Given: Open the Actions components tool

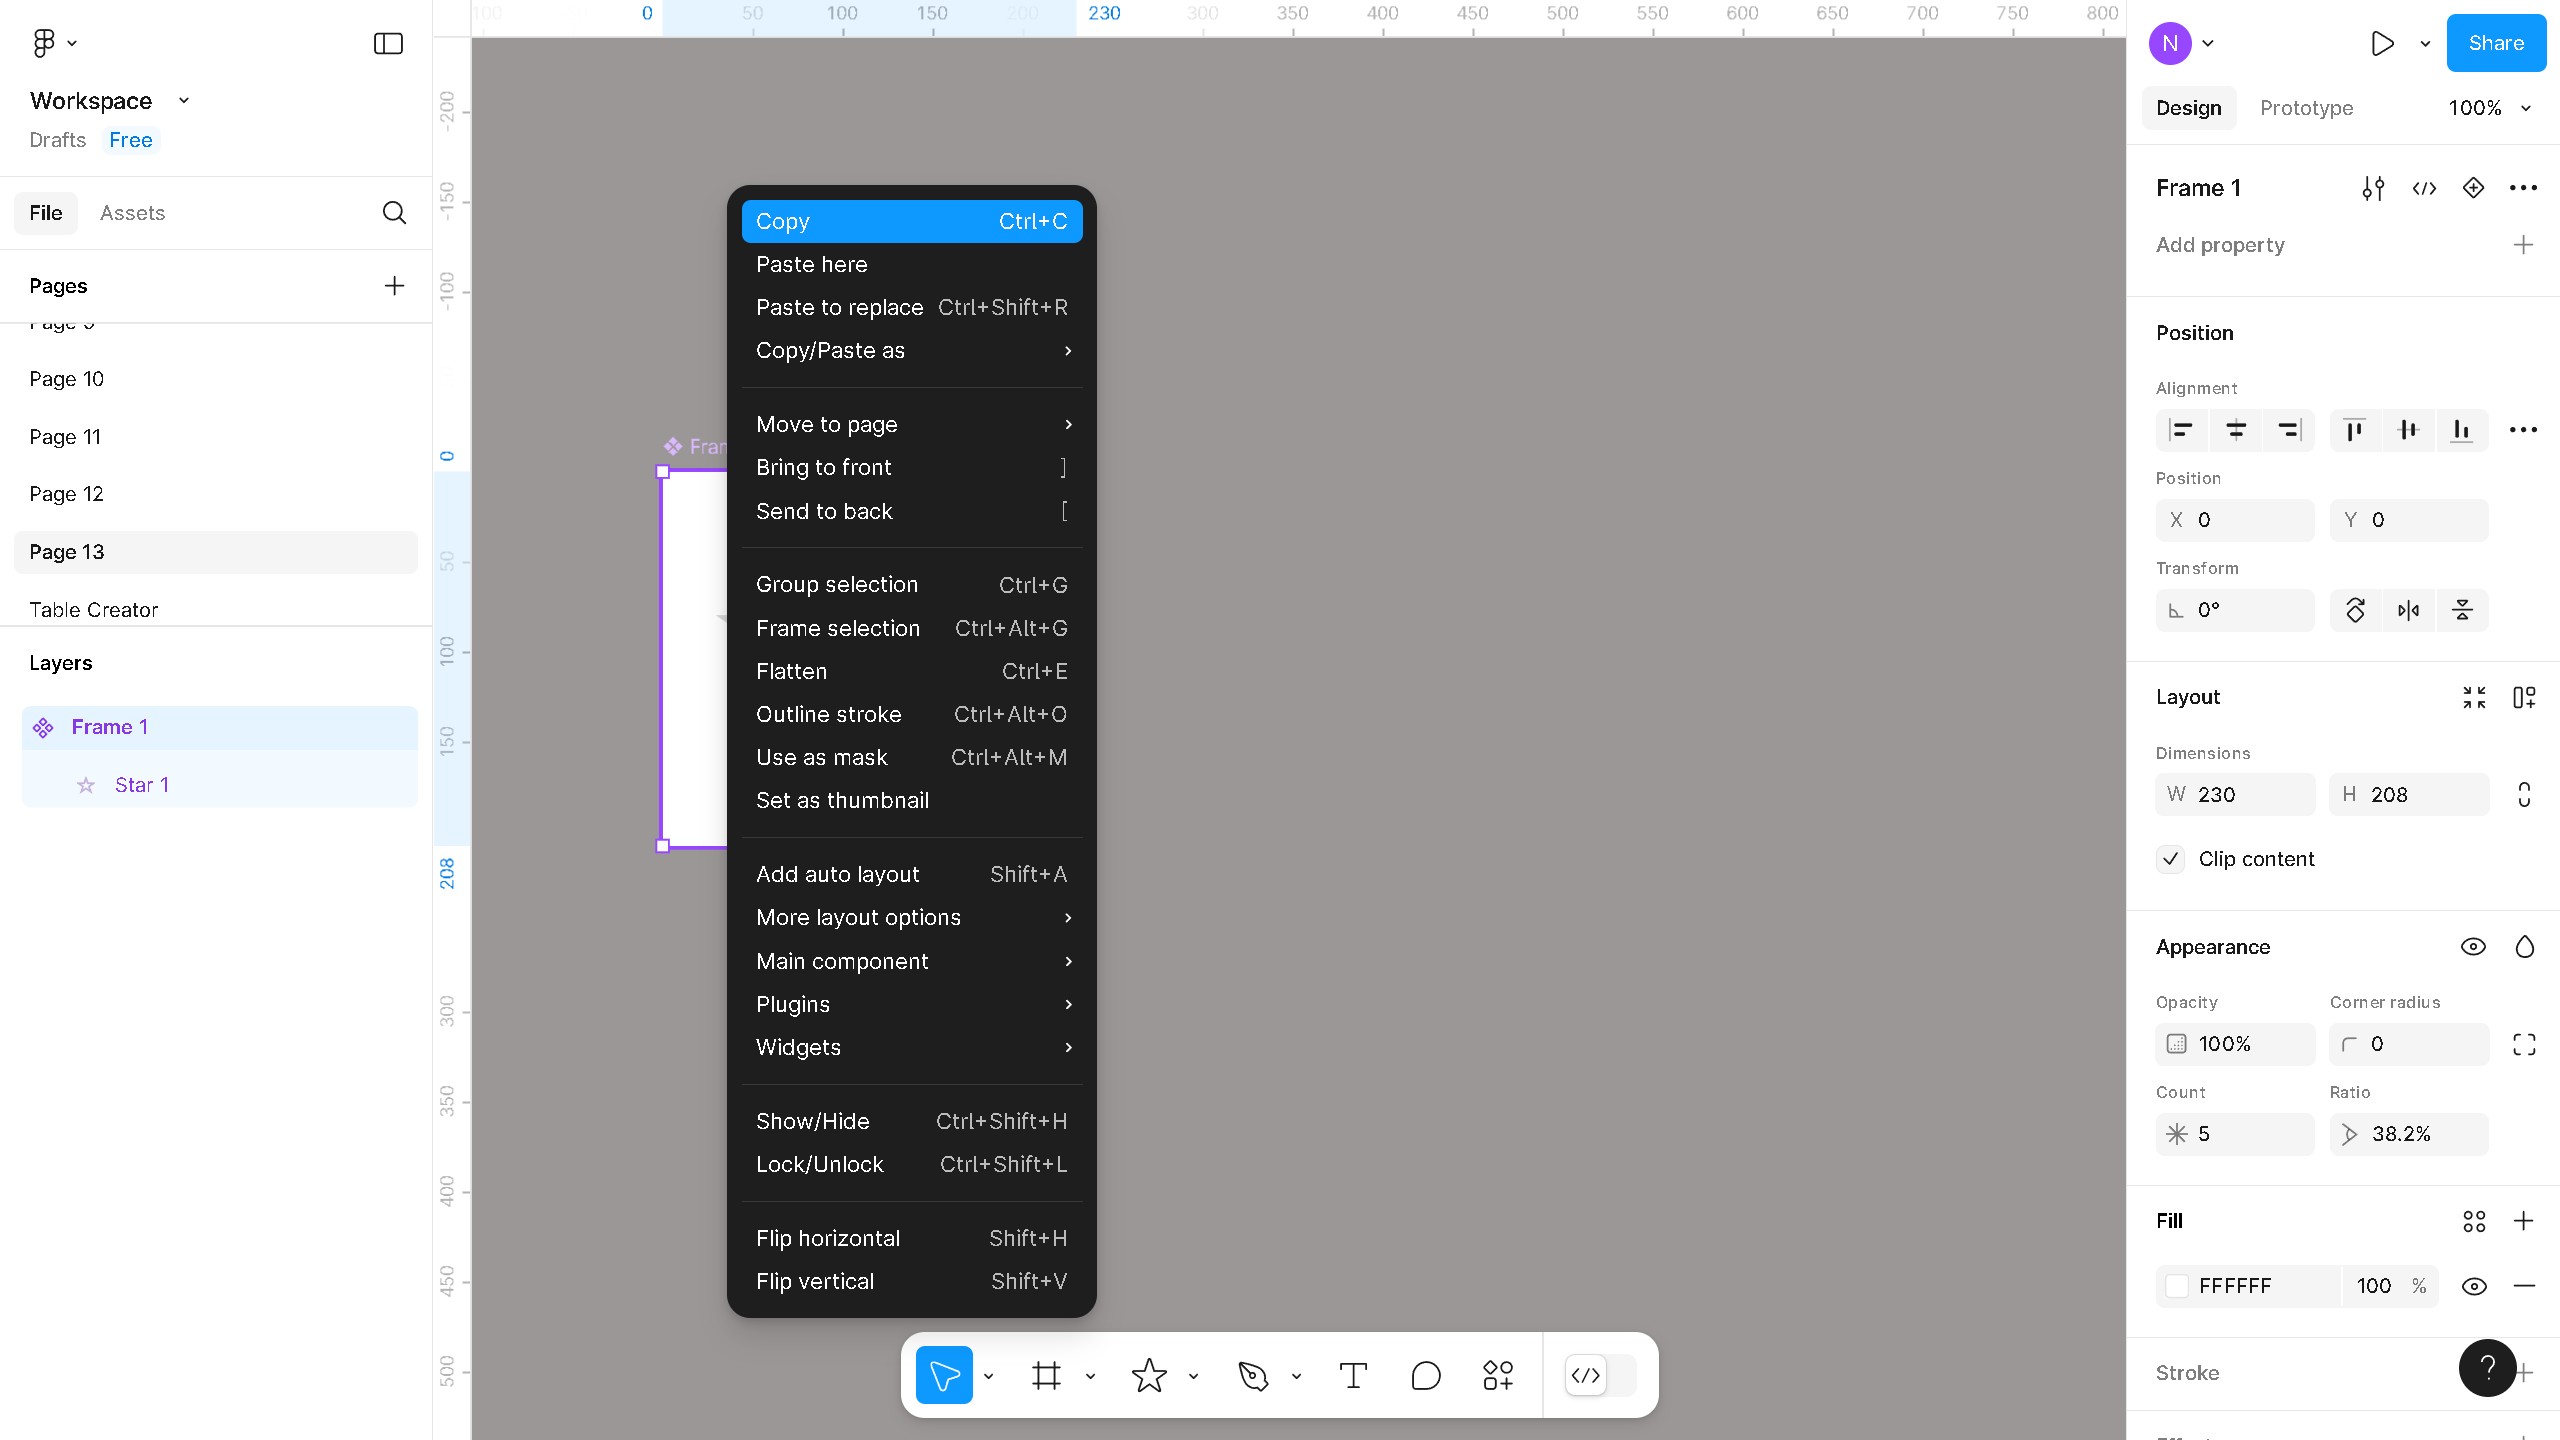Looking at the screenshot, I should (1497, 1375).
